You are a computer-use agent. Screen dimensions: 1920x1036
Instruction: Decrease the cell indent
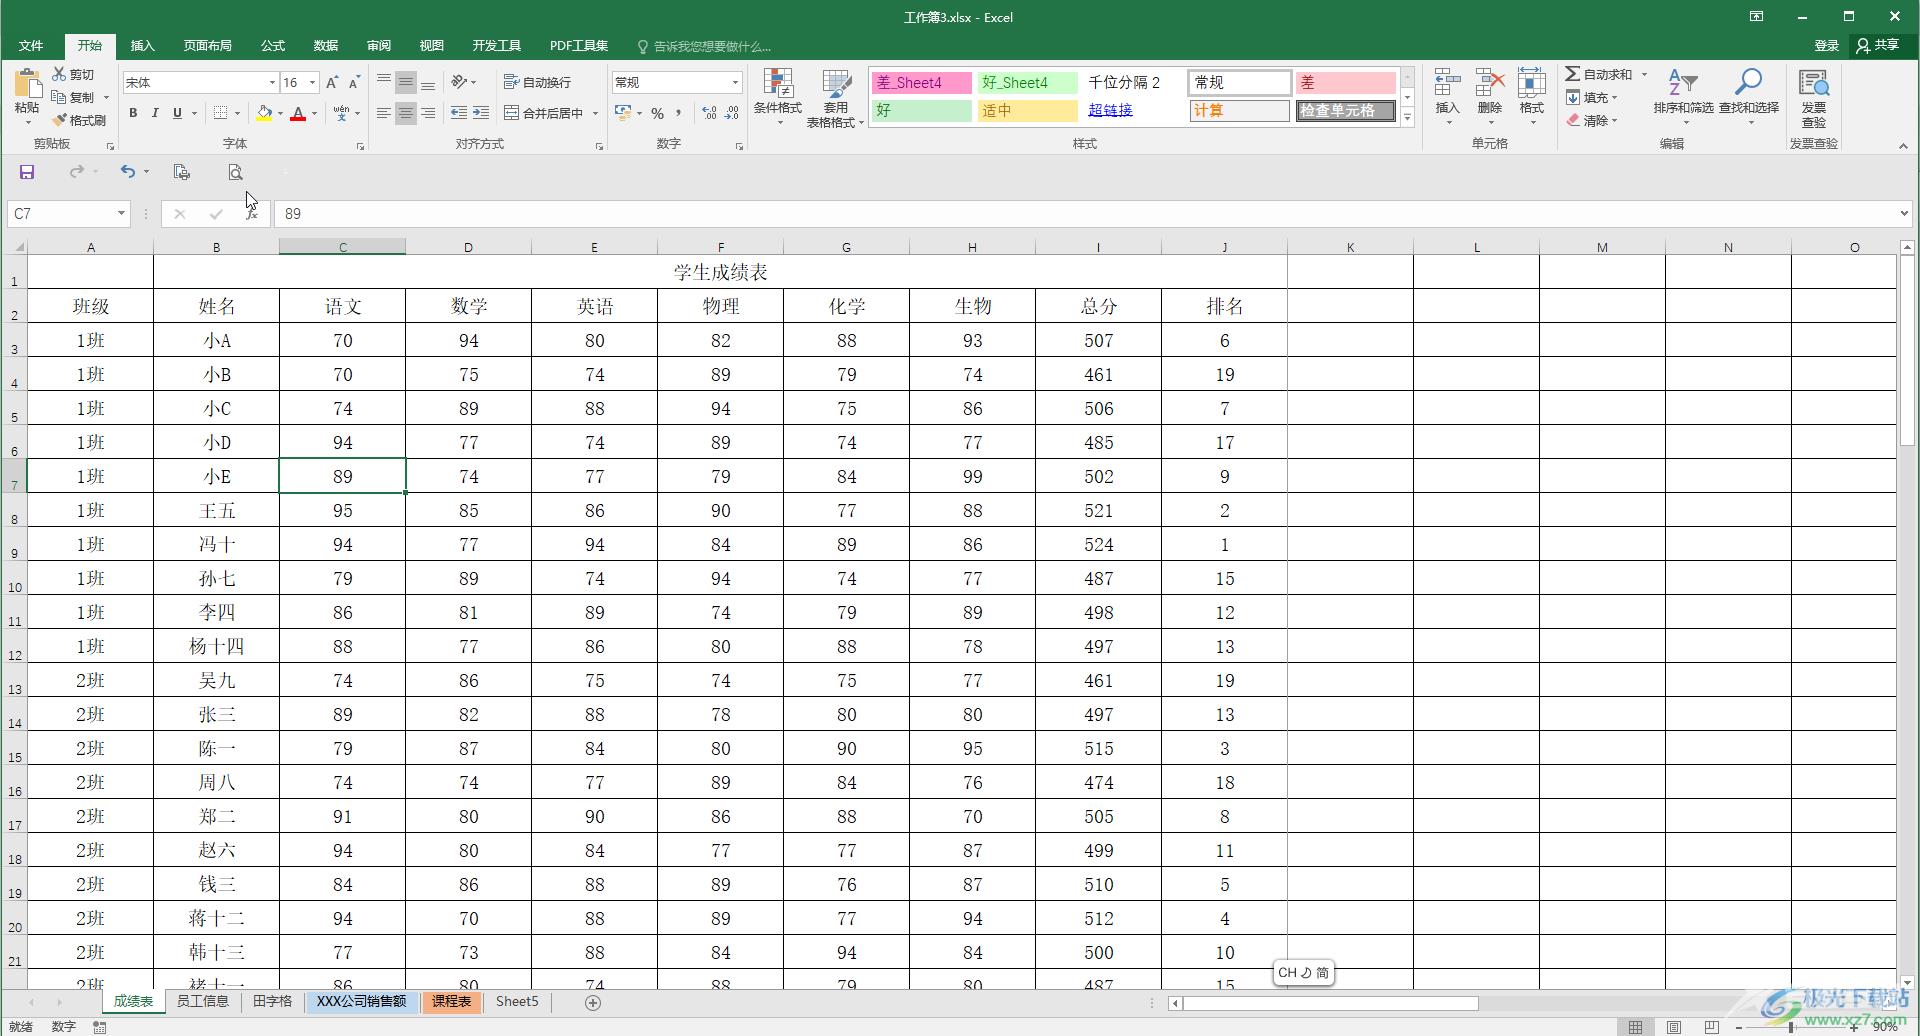coord(459,113)
